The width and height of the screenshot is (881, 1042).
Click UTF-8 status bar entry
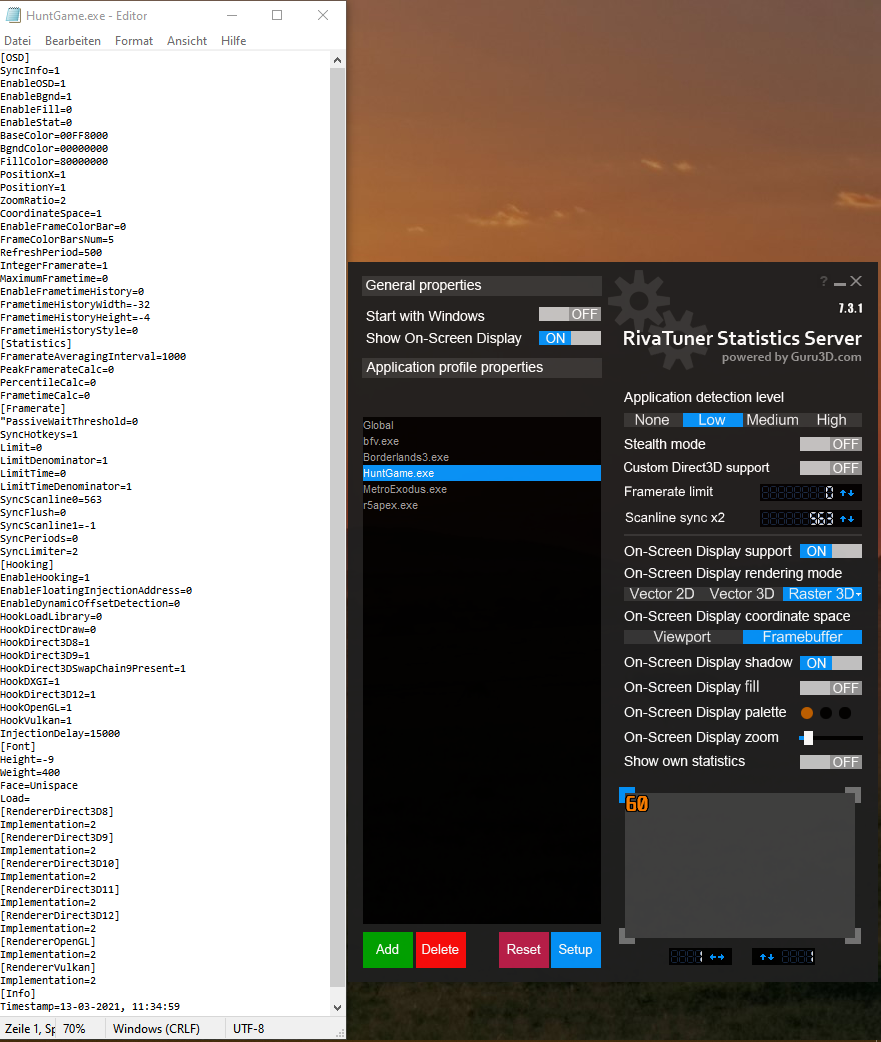point(248,1029)
